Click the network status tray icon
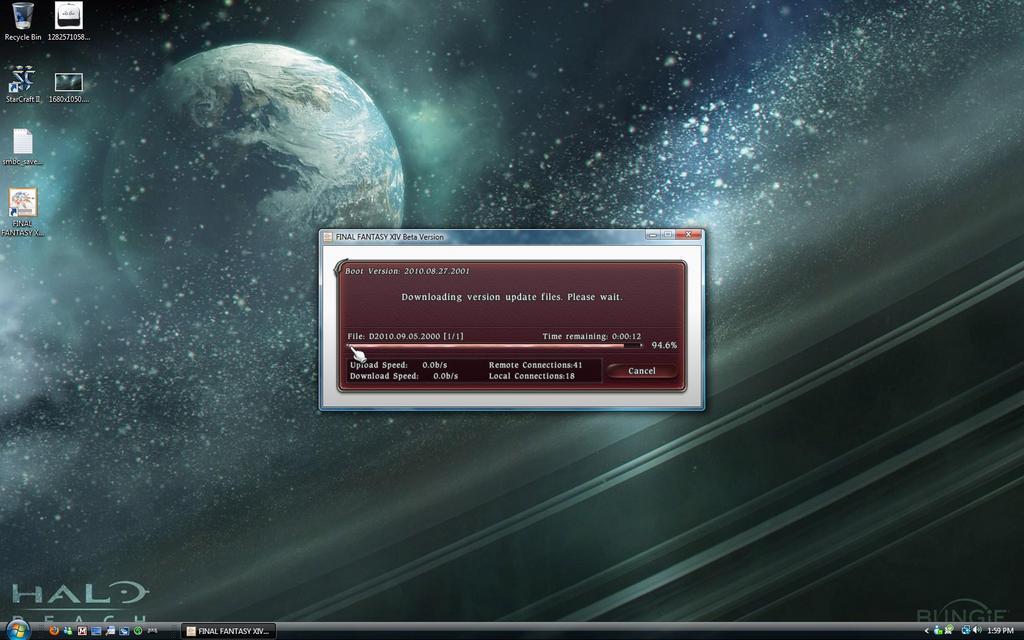 tap(965, 631)
